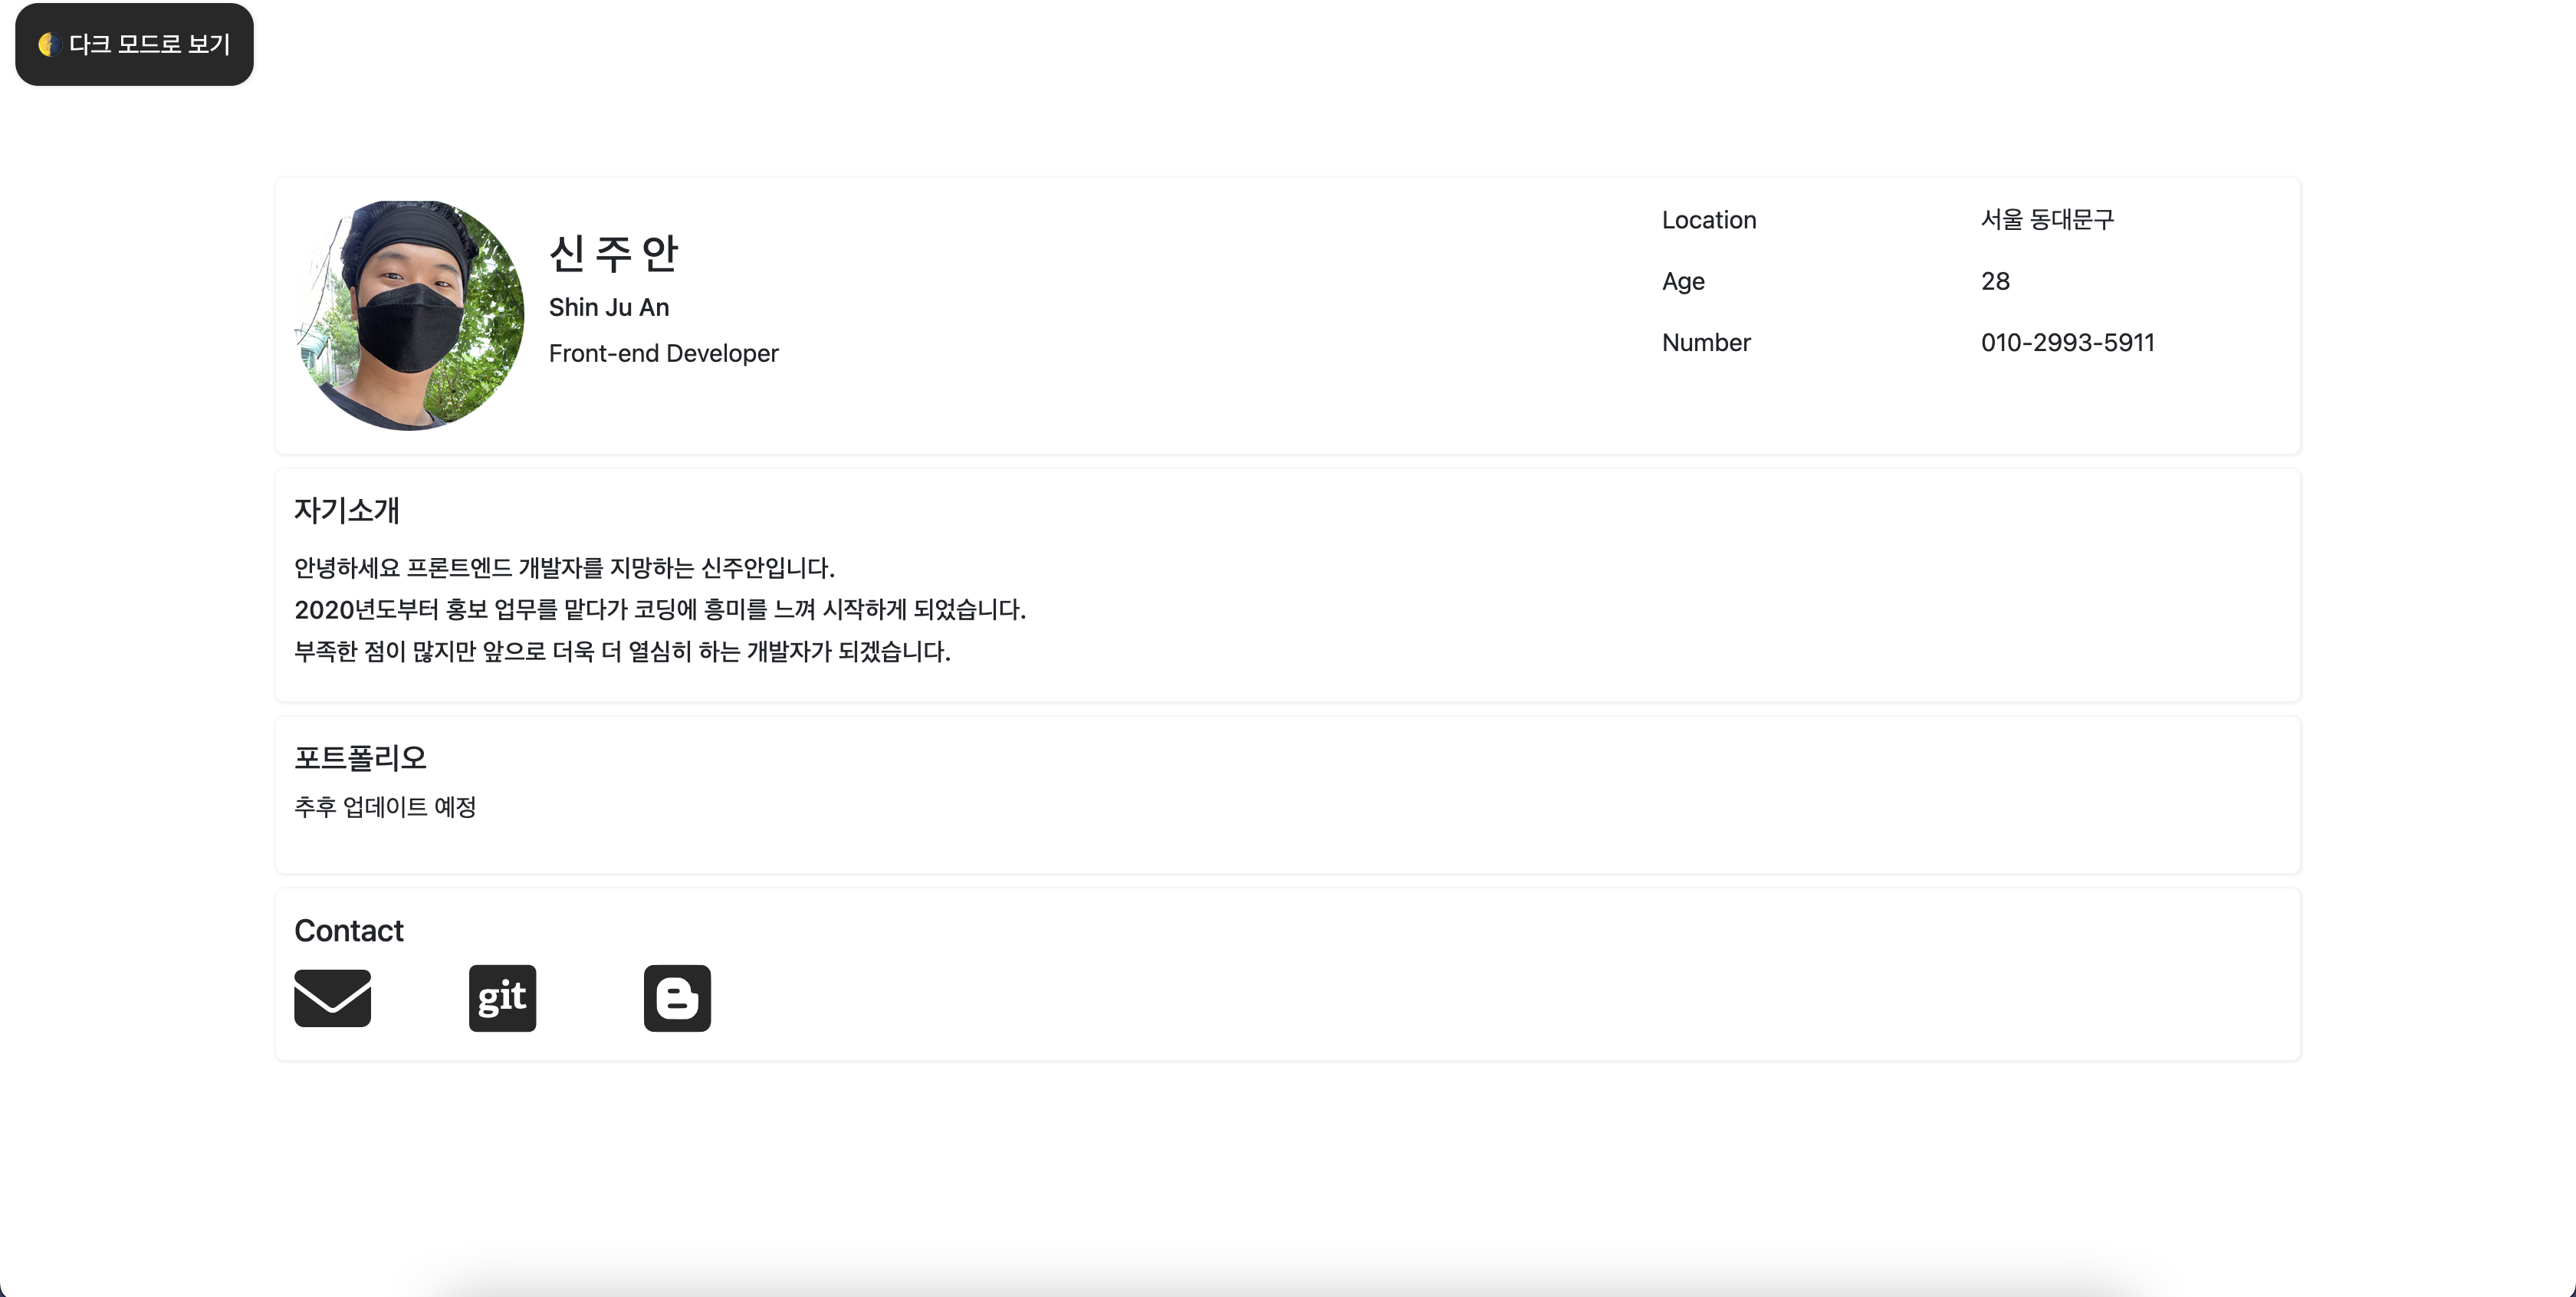Click the phone number 010-2993-5911
This screenshot has width=2576, height=1297.
tap(2067, 342)
